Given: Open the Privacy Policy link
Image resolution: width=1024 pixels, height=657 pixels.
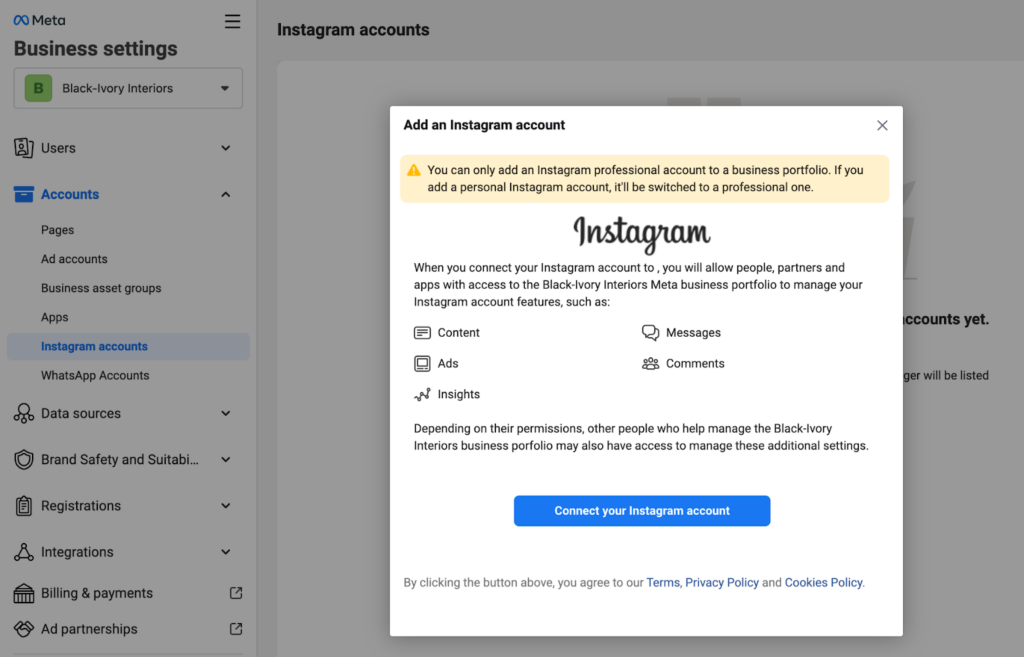Looking at the screenshot, I should pyautogui.click(x=722, y=583).
